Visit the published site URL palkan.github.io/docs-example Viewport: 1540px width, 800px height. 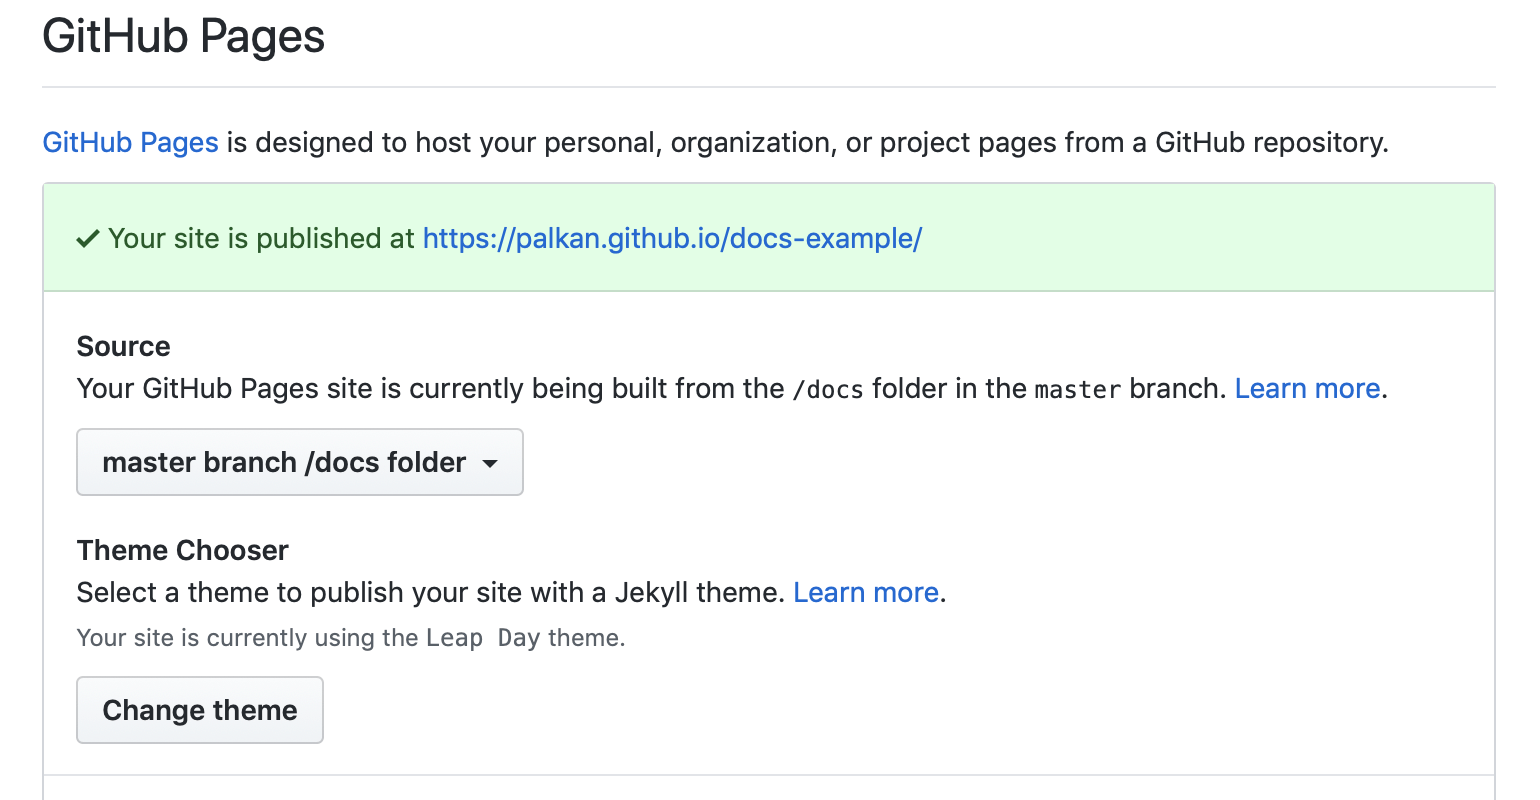[672, 238]
